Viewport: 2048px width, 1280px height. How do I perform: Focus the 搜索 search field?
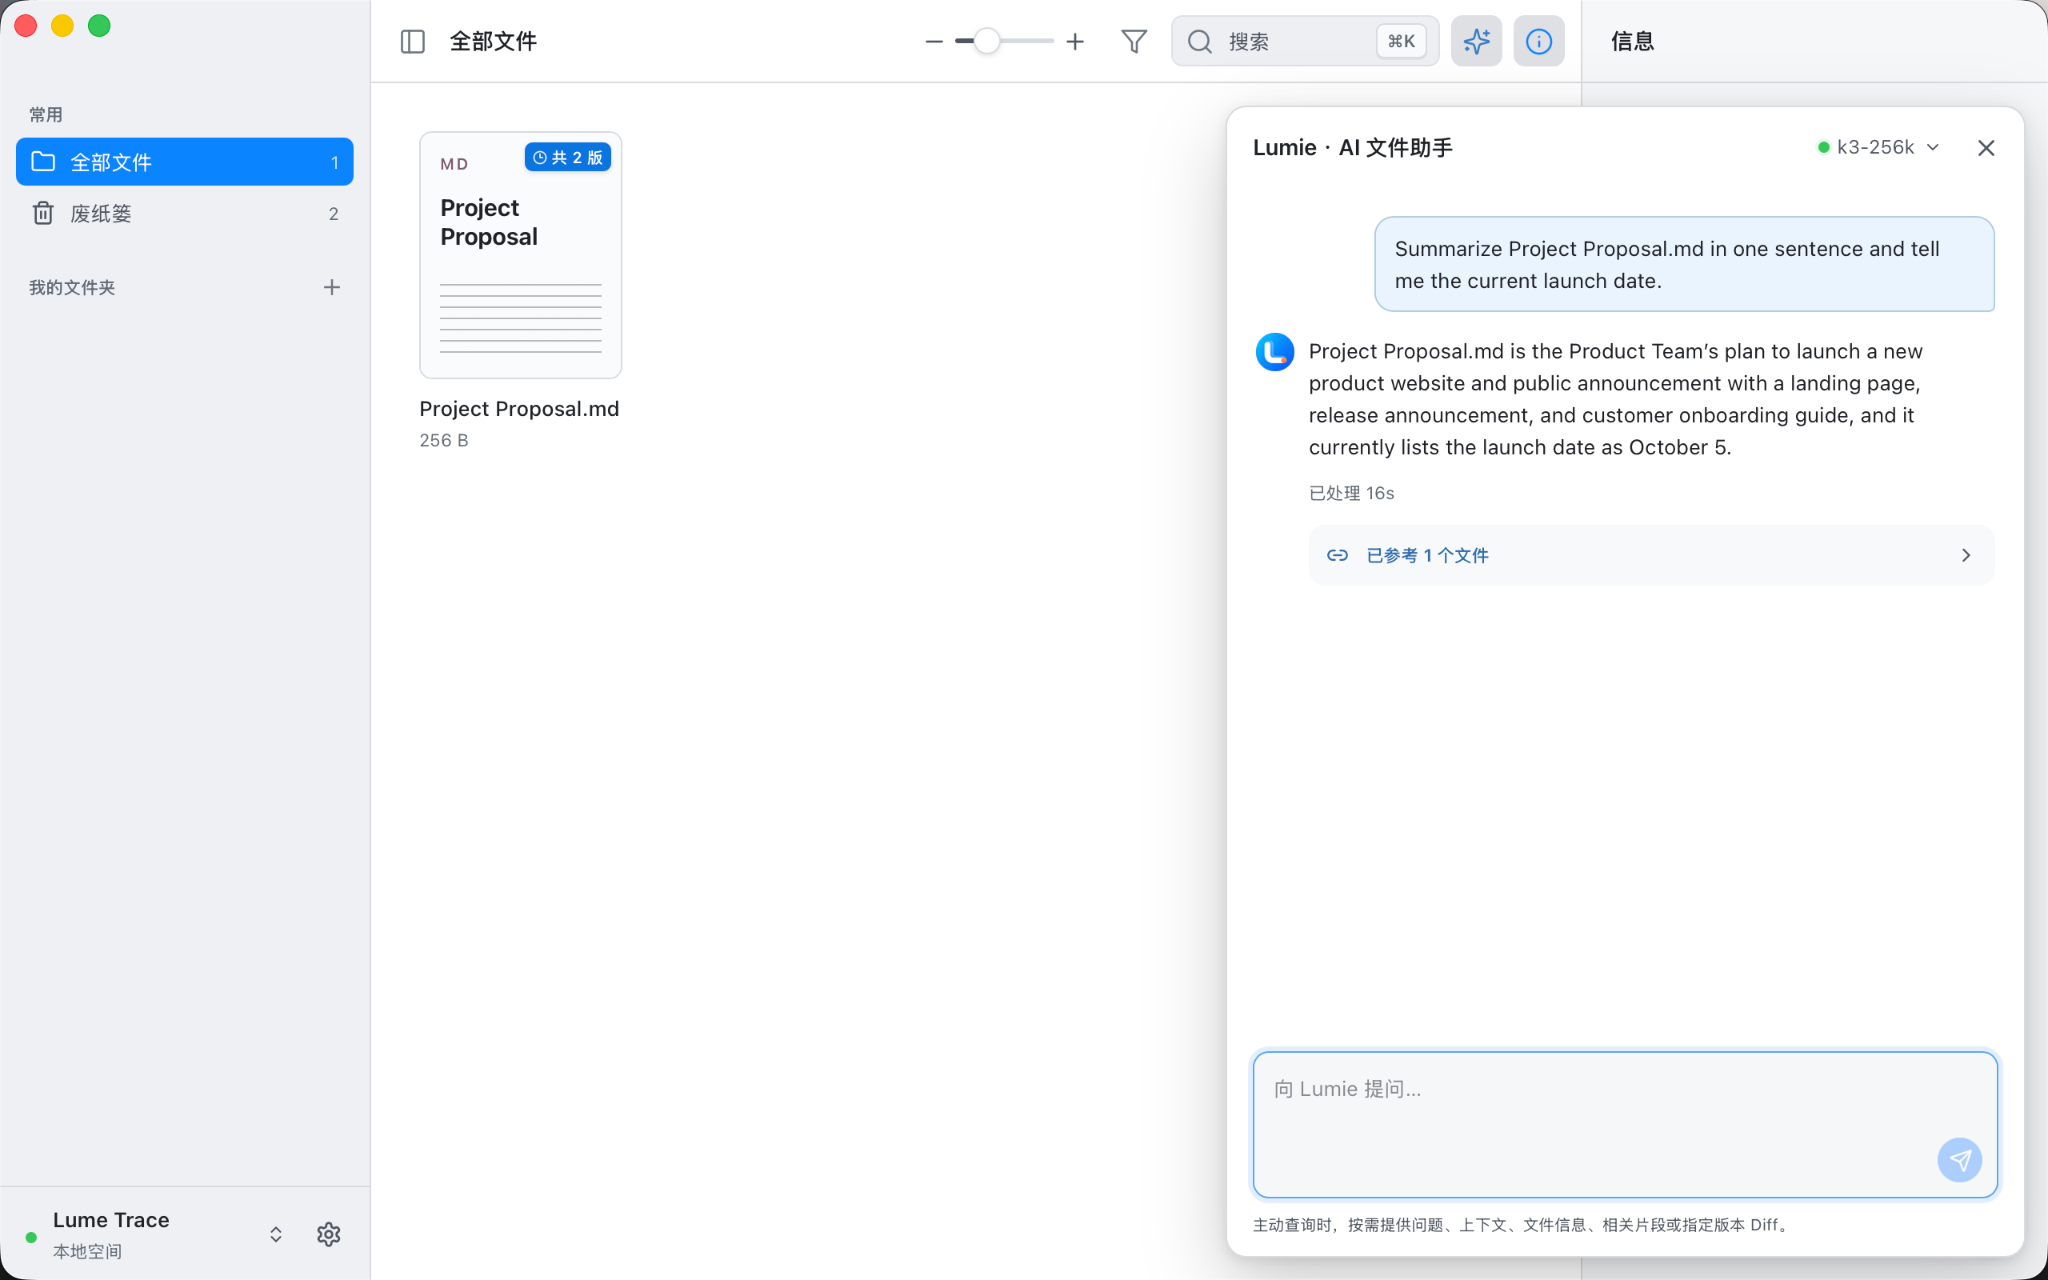[1305, 41]
